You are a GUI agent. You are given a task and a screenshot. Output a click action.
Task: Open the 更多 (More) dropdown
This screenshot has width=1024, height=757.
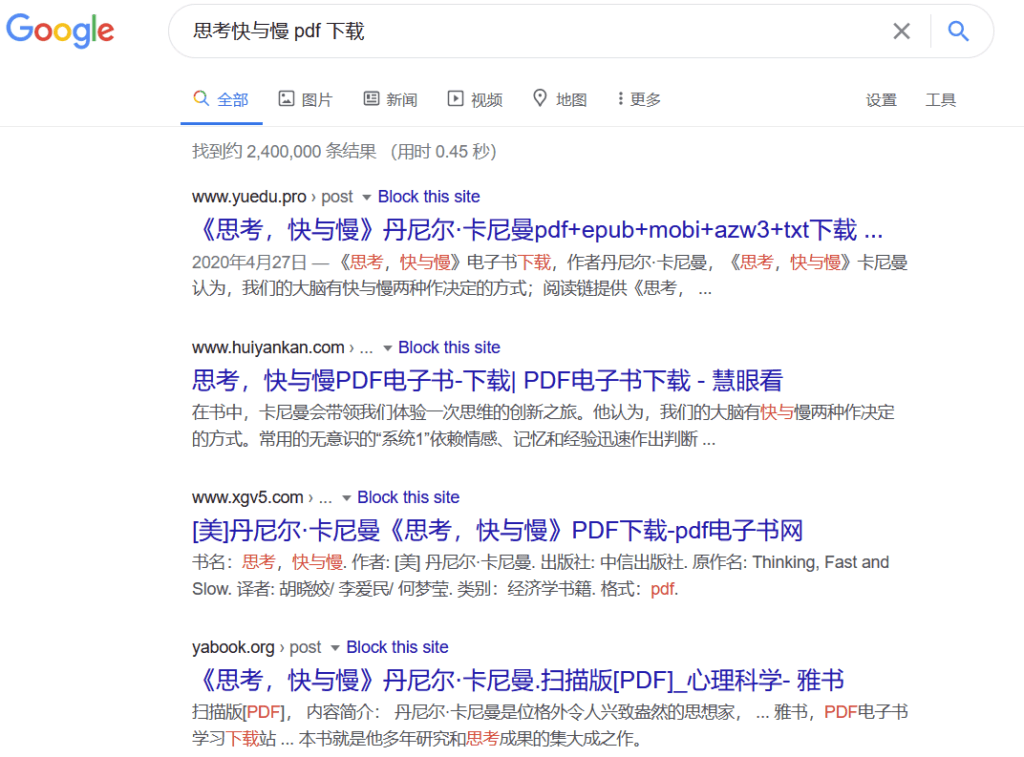[645, 99]
